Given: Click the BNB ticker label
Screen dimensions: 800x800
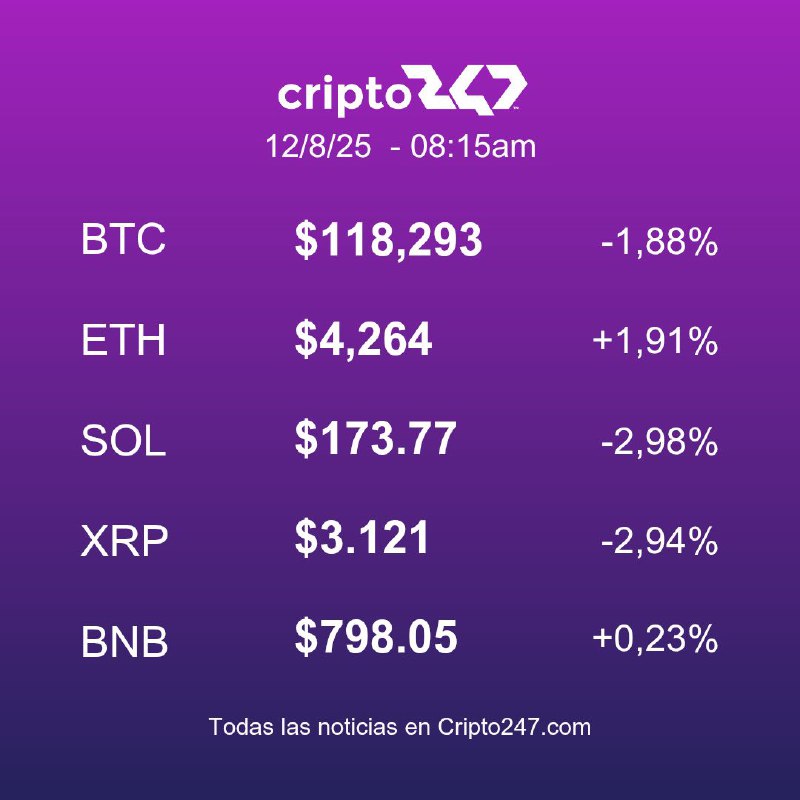Looking at the screenshot, I should tap(124, 641).
